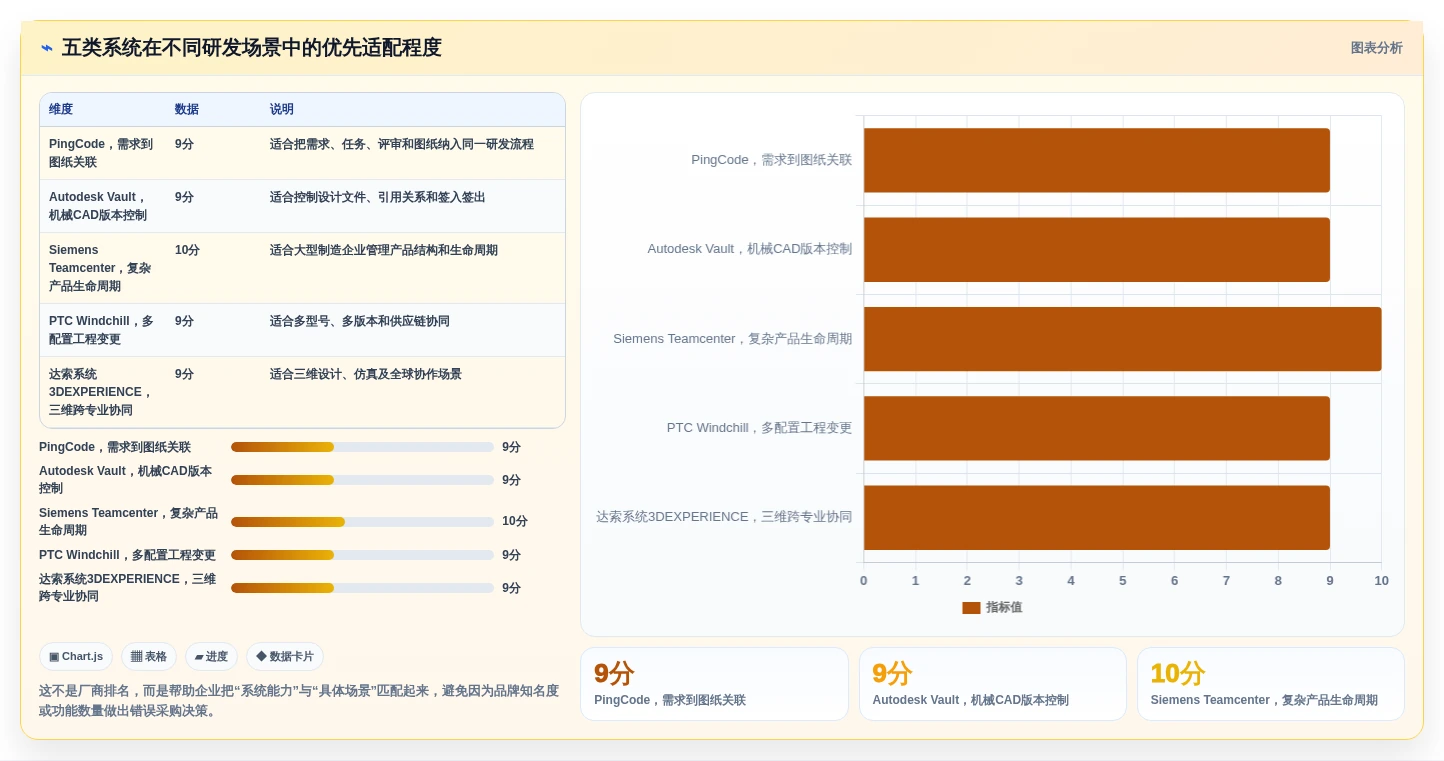Screen dimensions: 1444x761
Task: Open the 9分 PingCode data card
Action: tap(714, 684)
